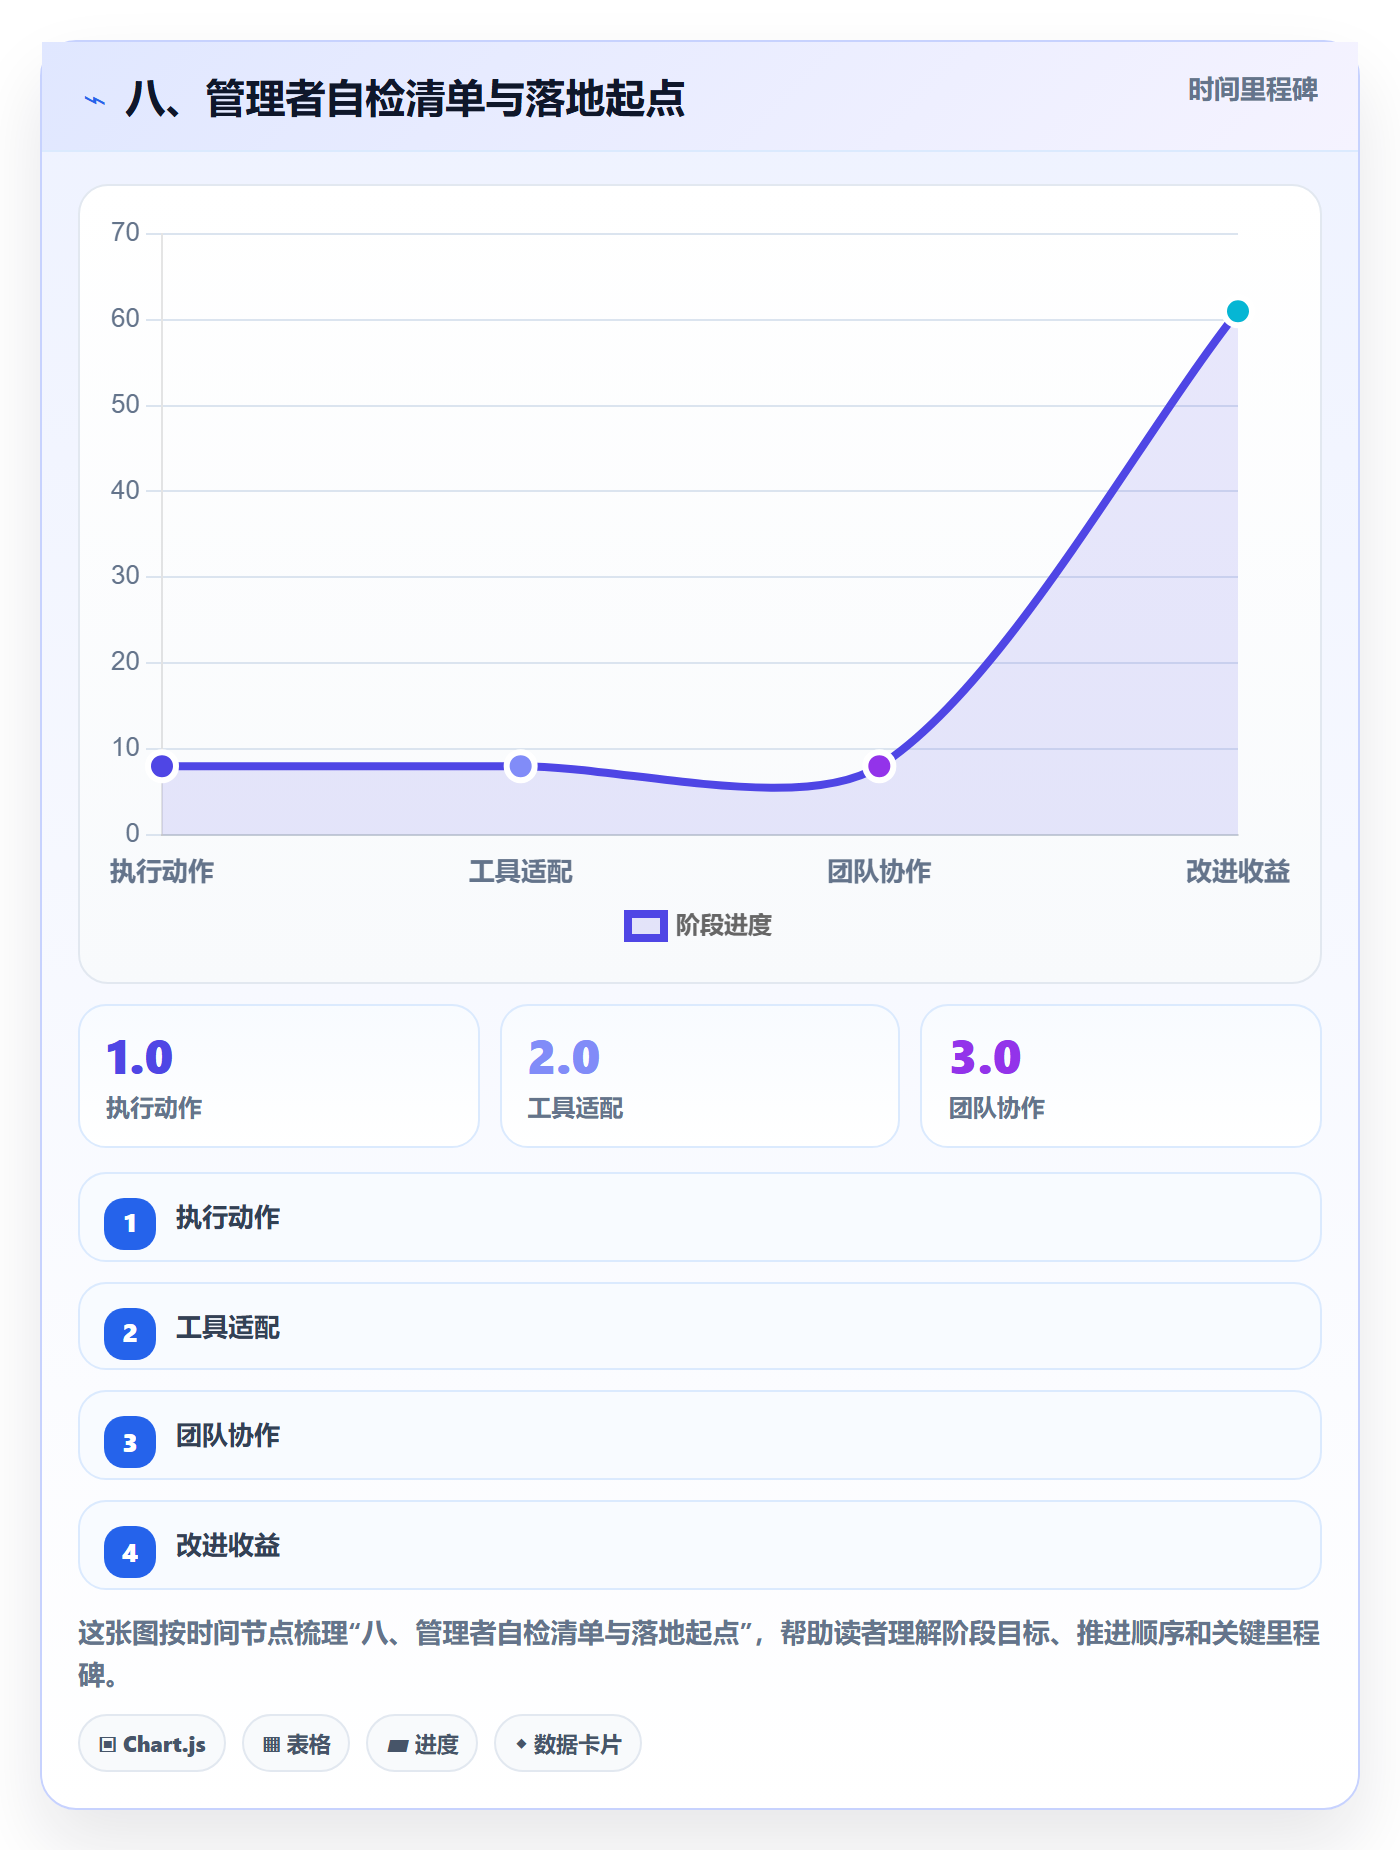Image resolution: width=1400 pixels, height=1850 pixels.
Task: Click the heading 八、管理者自检清单与落地起点
Action: 405,99
